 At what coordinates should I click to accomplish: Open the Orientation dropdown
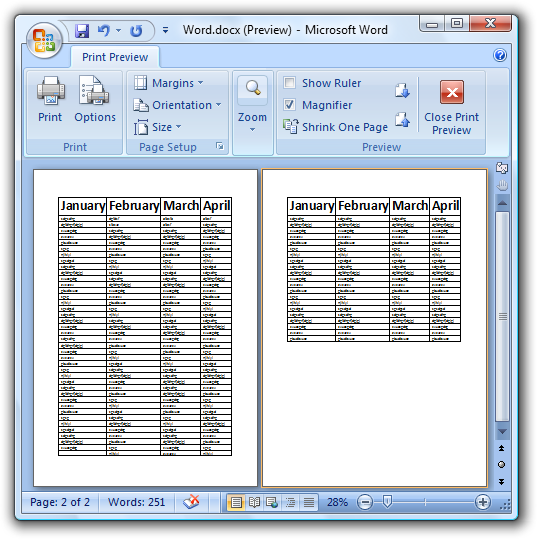(x=177, y=105)
